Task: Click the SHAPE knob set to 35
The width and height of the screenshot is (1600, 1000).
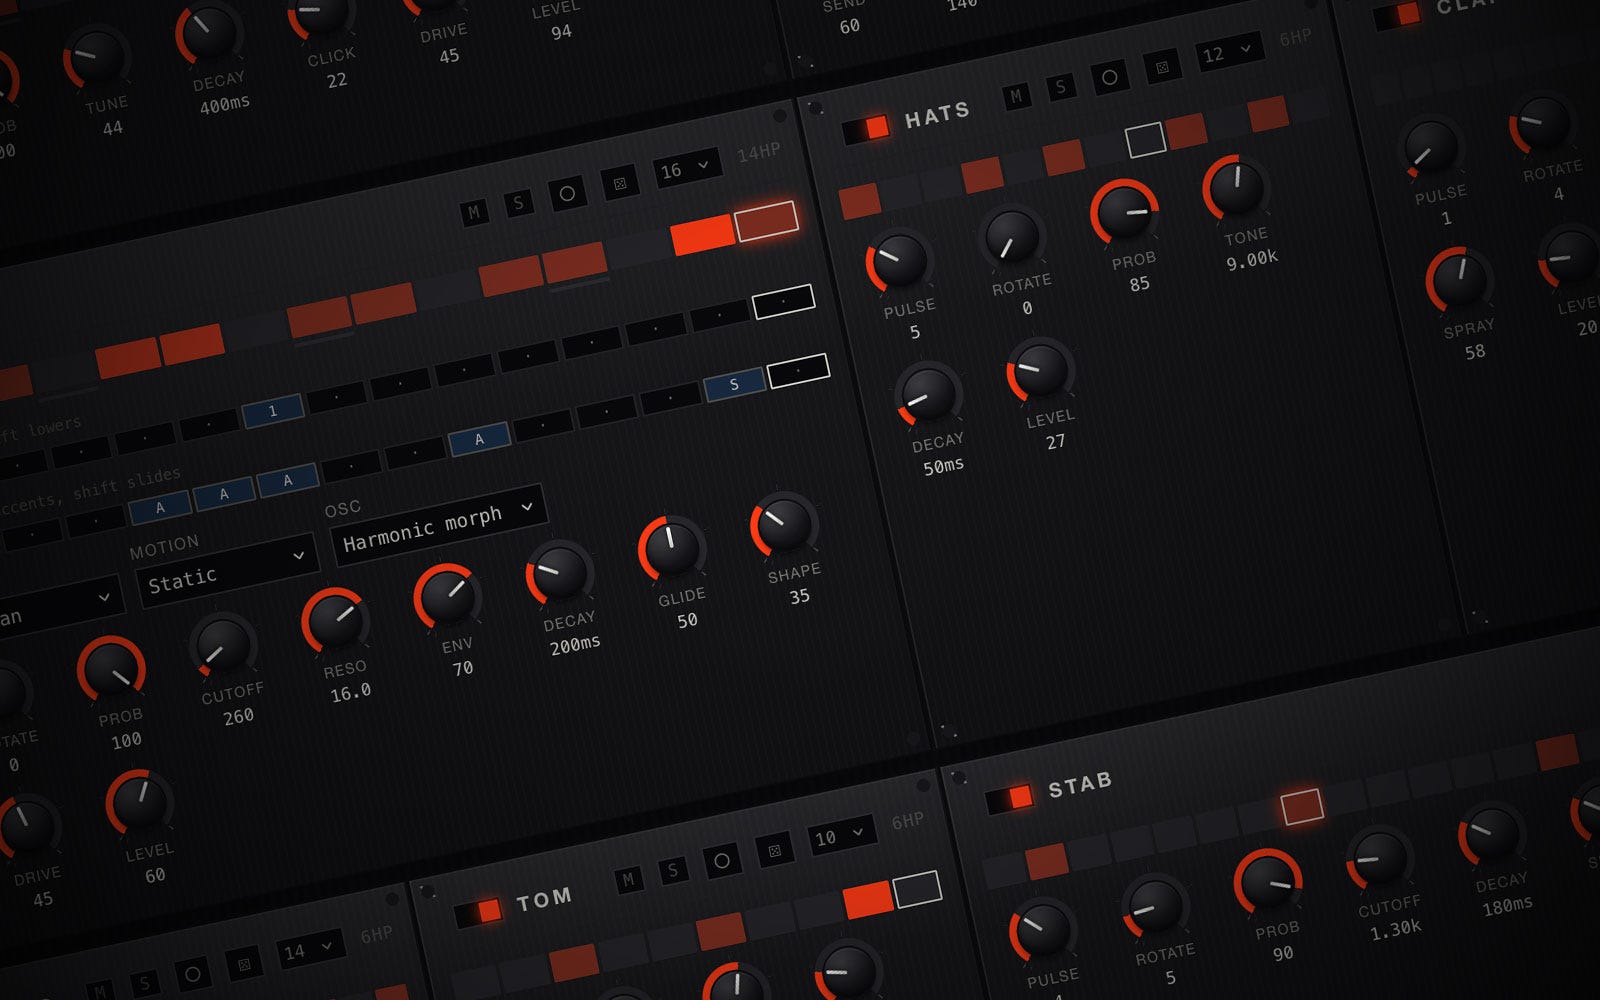Action: point(785,524)
